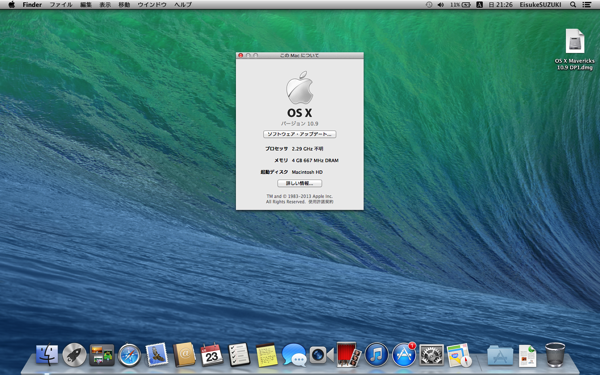The width and height of the screenshot is (600, 375).
Task: Open the Apple menu
Action: click(11, 5)
